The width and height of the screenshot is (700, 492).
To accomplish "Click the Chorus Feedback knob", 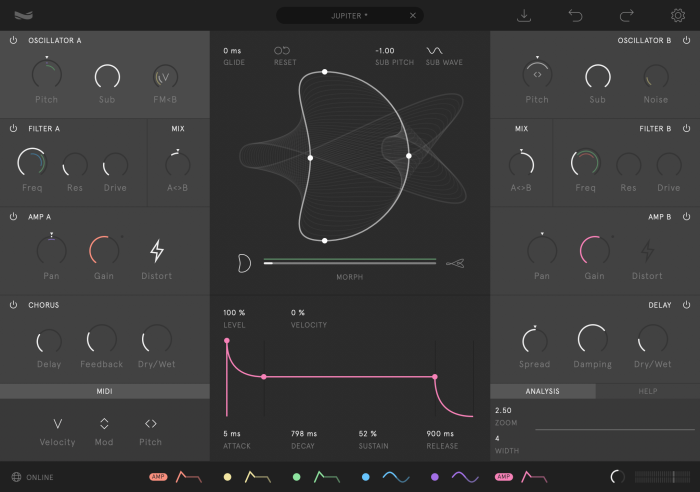I will (x=101, y=339).
